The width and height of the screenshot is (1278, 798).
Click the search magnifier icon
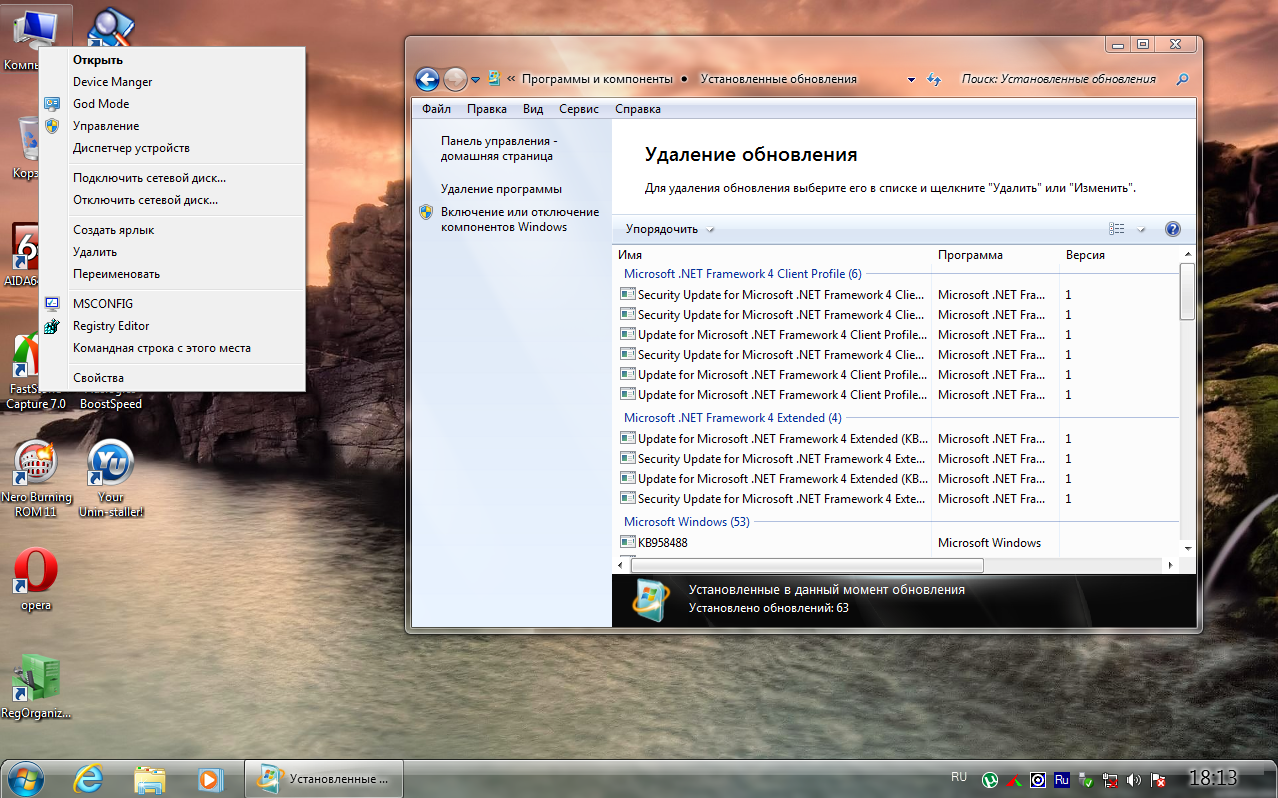(1182, 79)
